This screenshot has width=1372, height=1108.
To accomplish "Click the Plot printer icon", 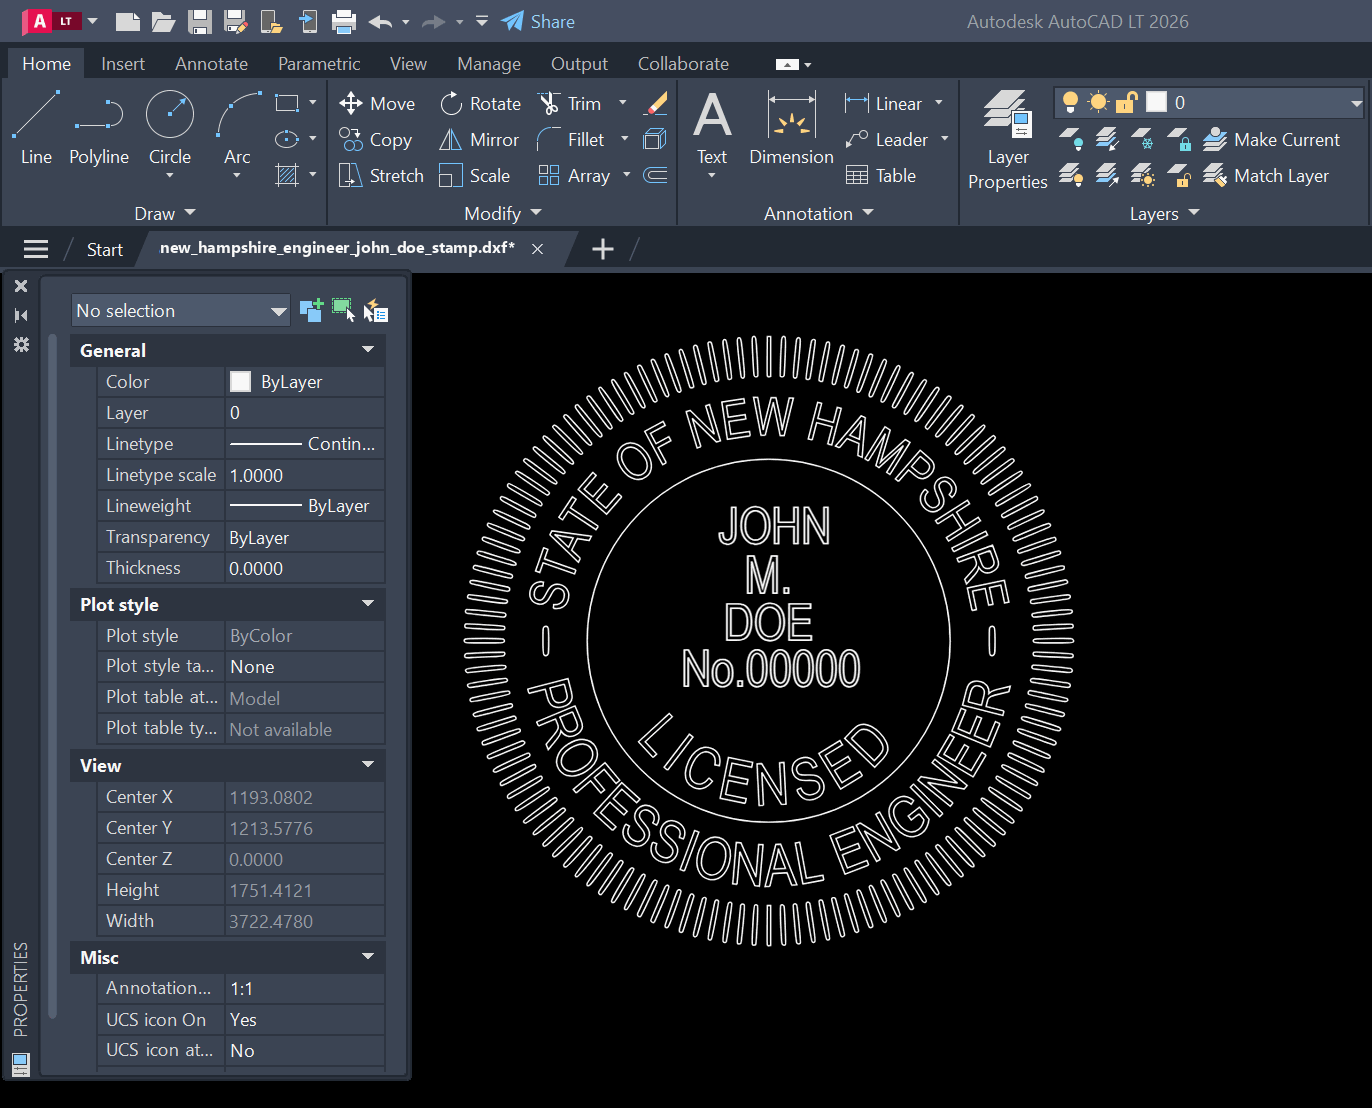I will click(344, 21).
